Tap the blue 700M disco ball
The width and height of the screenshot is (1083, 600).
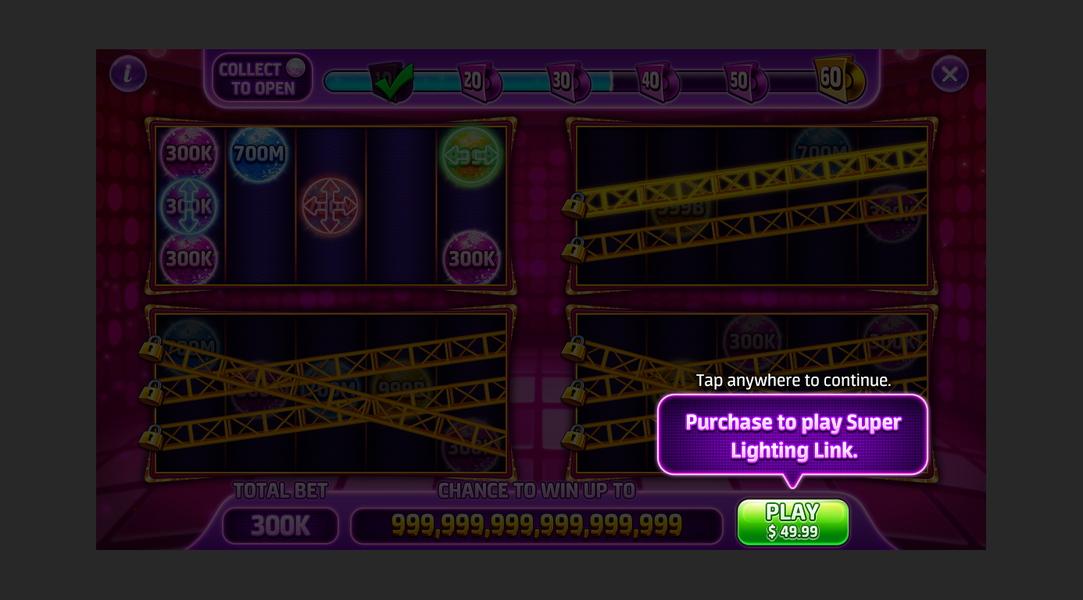259,153
